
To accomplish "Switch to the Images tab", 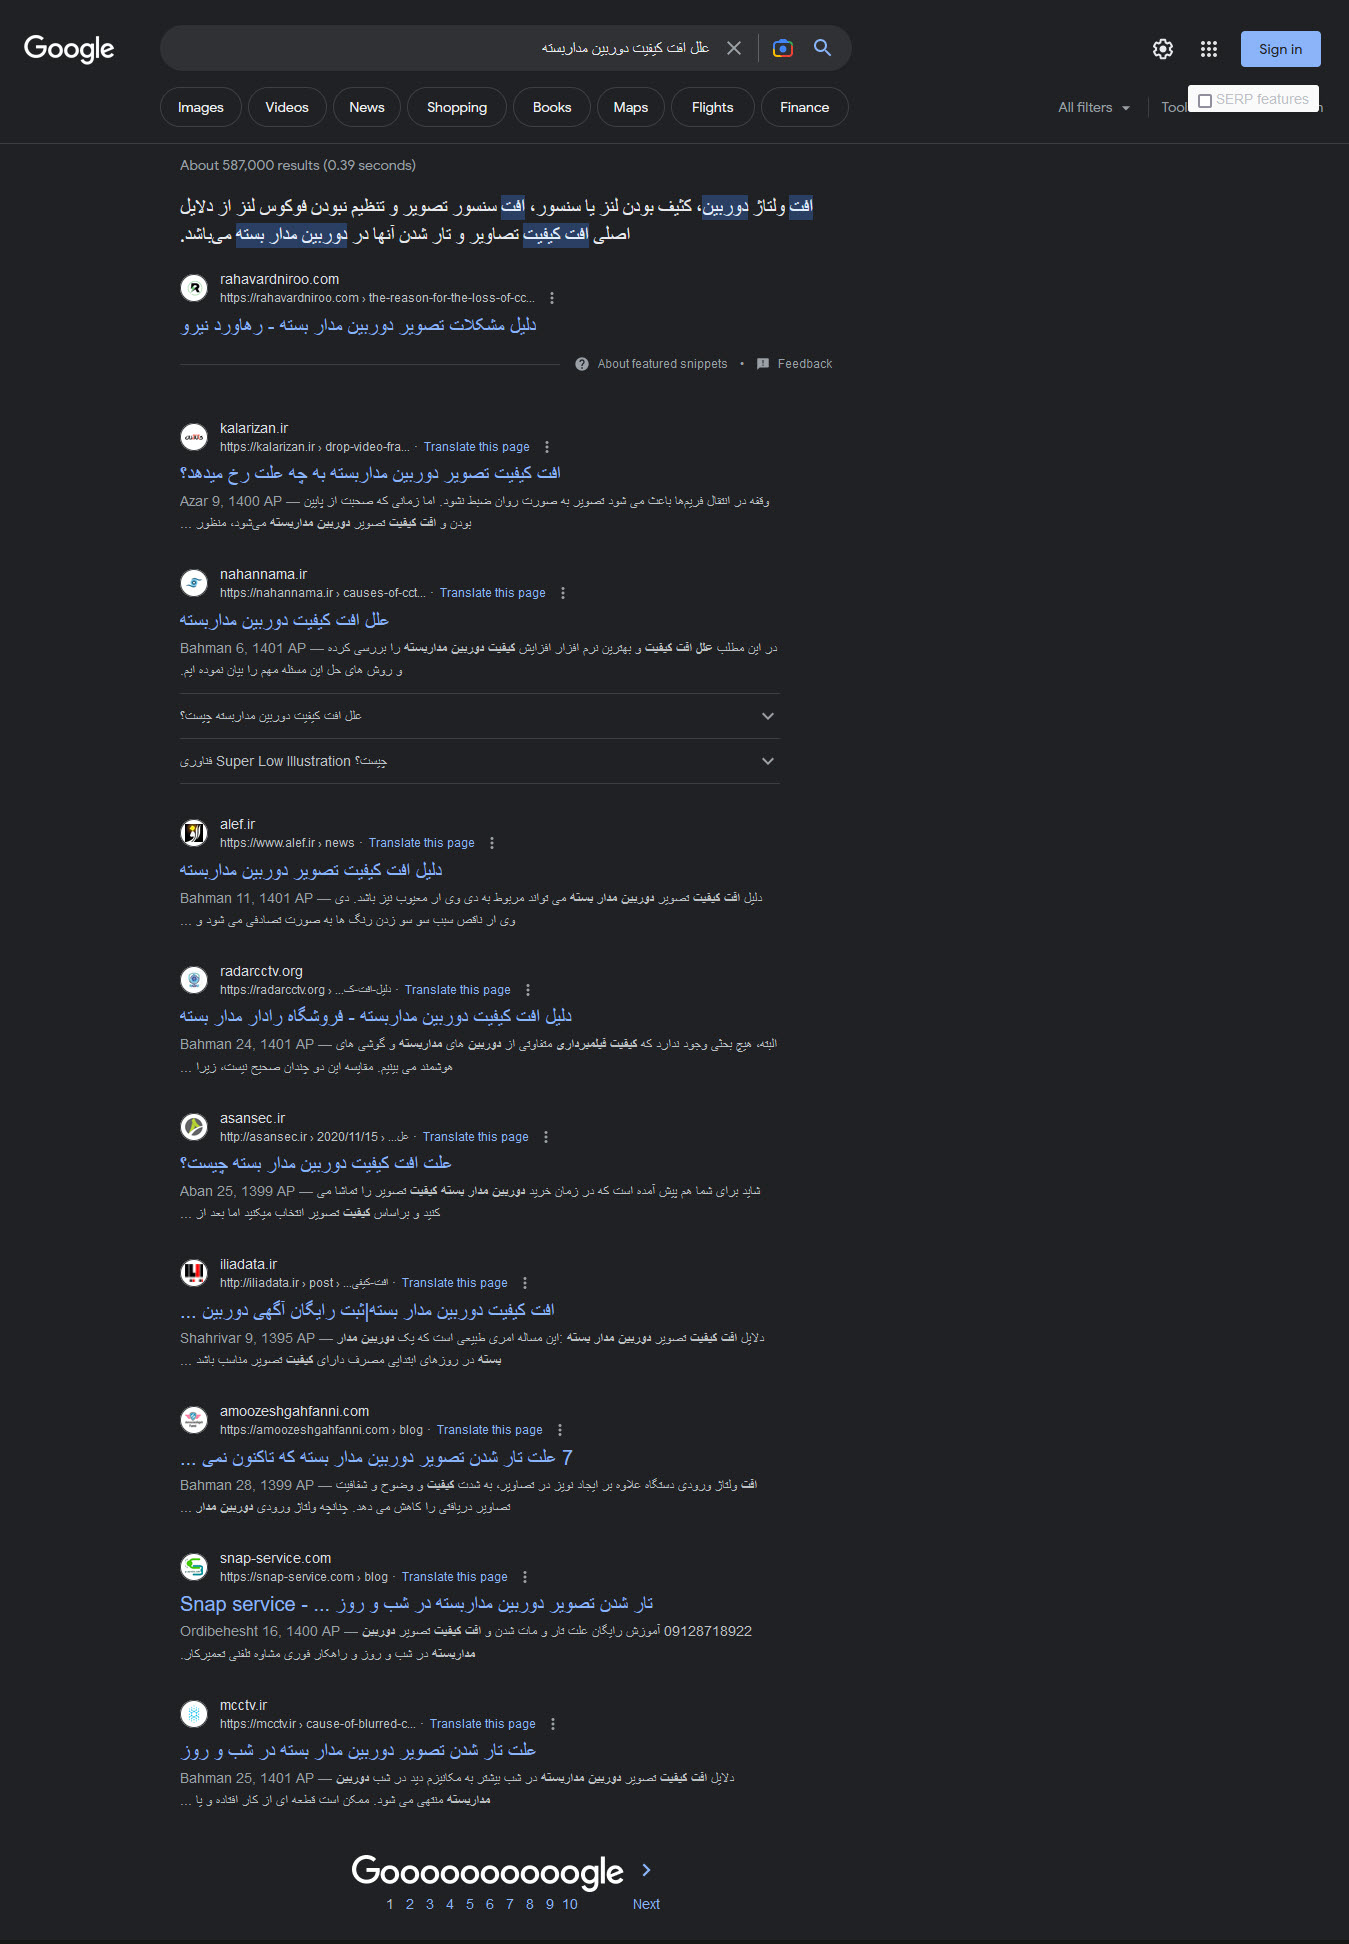I will [x=201, y=107].
